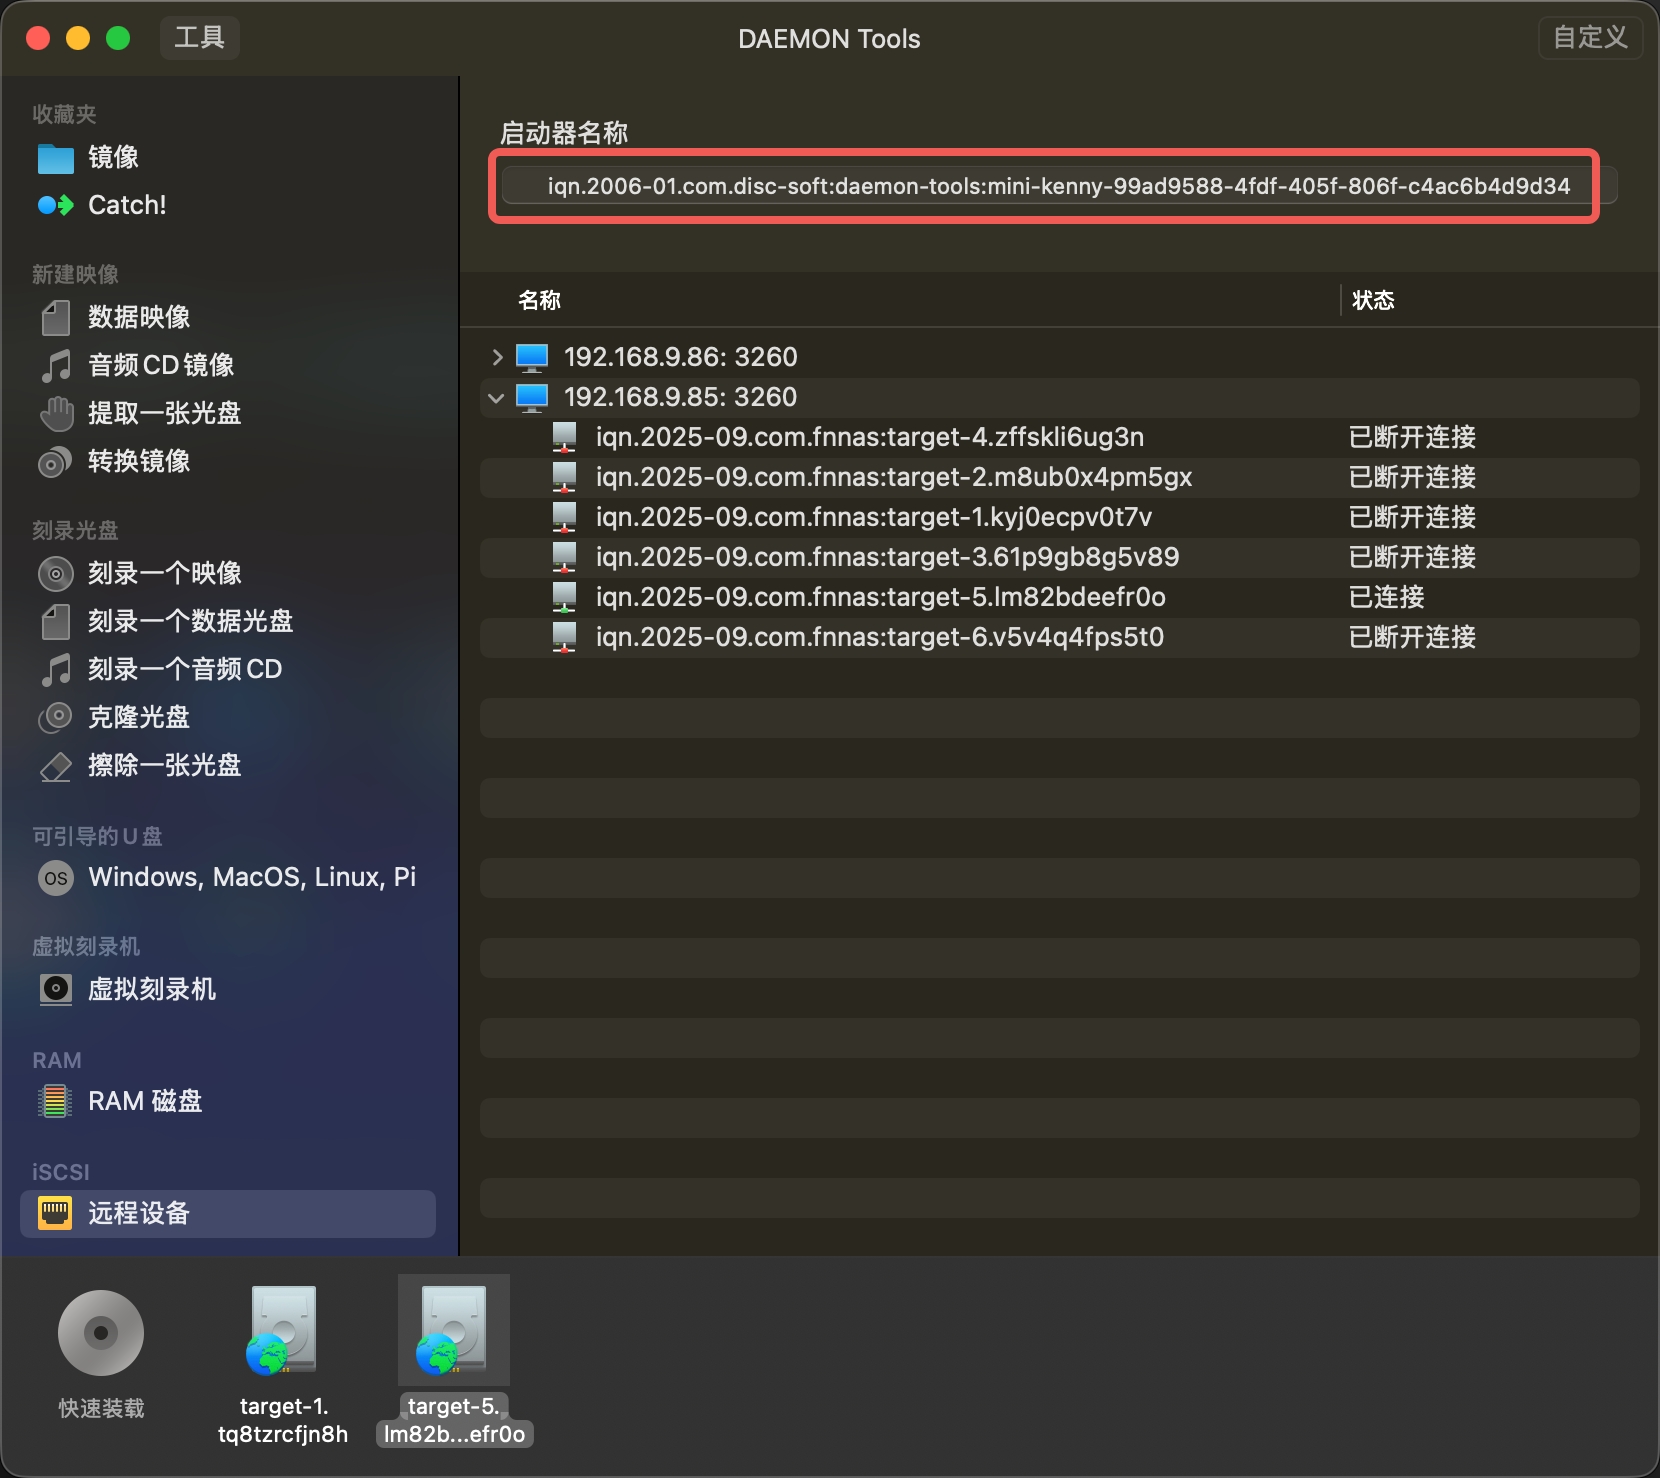The width and height of the screenshot is (1660, 1478).
Task: Select 192.168.9.86: 3260 server row
Action: tap(1060, 358)
